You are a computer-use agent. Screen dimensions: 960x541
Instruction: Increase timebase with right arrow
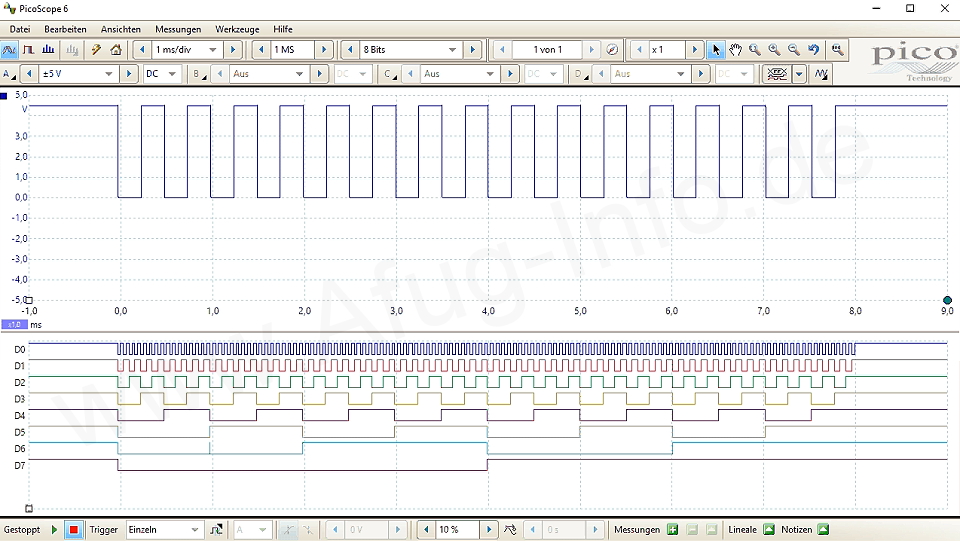[x=233, y=50]
